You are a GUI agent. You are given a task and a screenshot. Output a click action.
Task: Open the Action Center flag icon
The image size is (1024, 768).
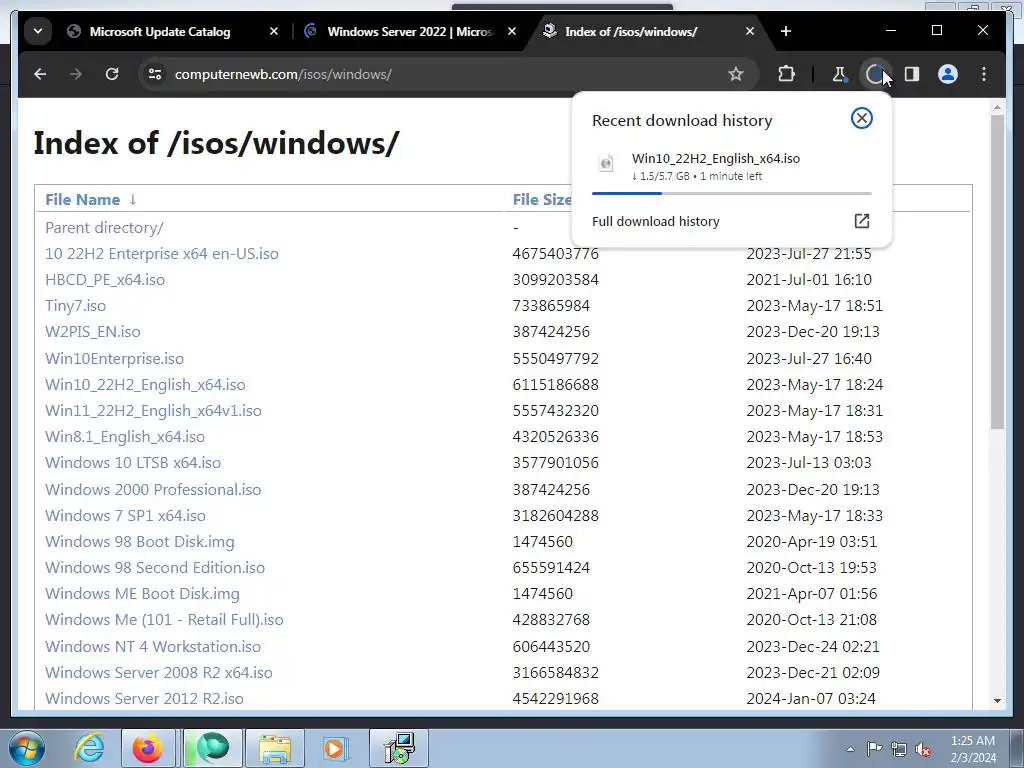click(874, 749)
